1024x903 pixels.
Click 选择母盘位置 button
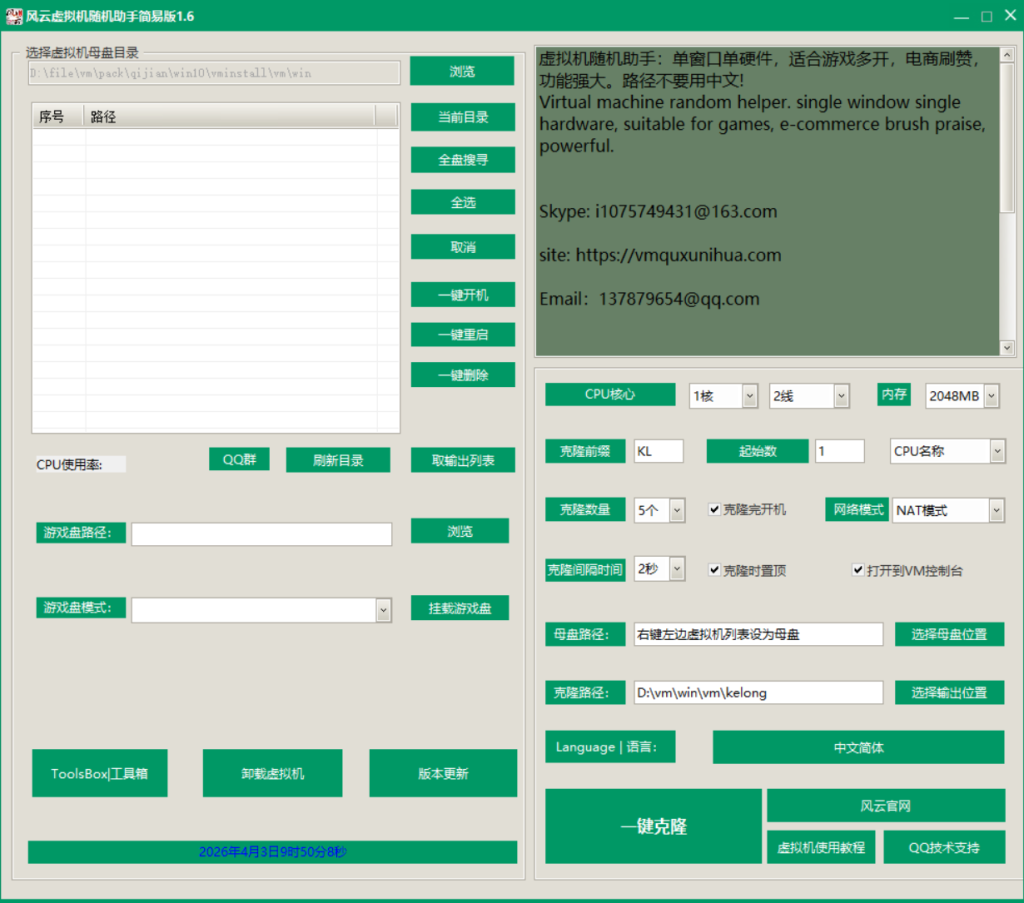948,634
